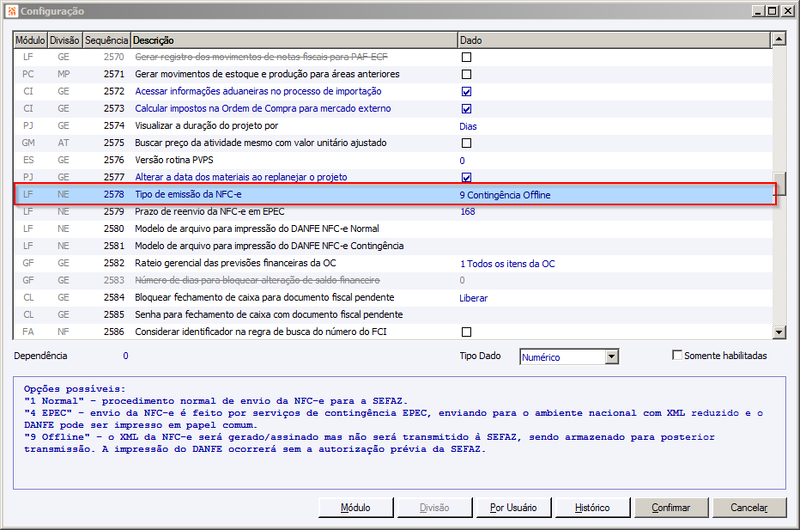Select row Tipo de emissão da NFC-e

pos(394,194)
